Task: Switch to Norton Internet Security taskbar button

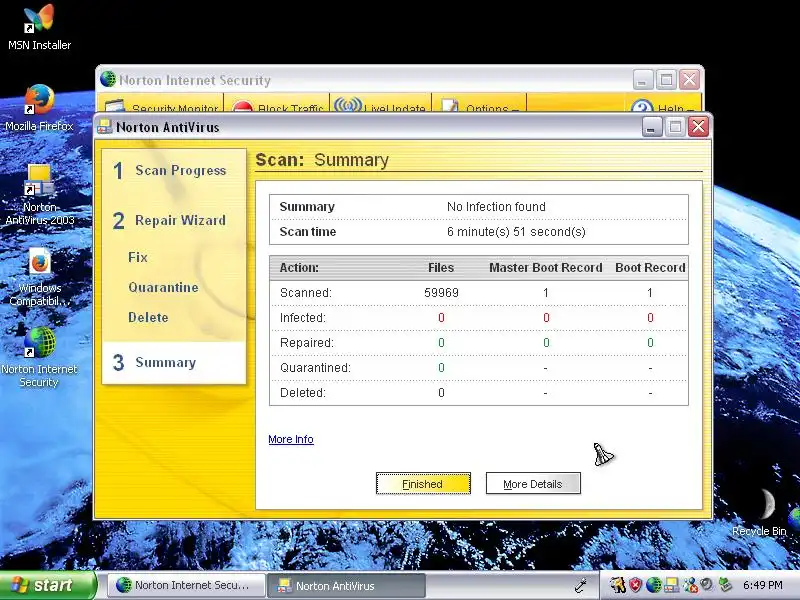Action: tap(186, 585)
